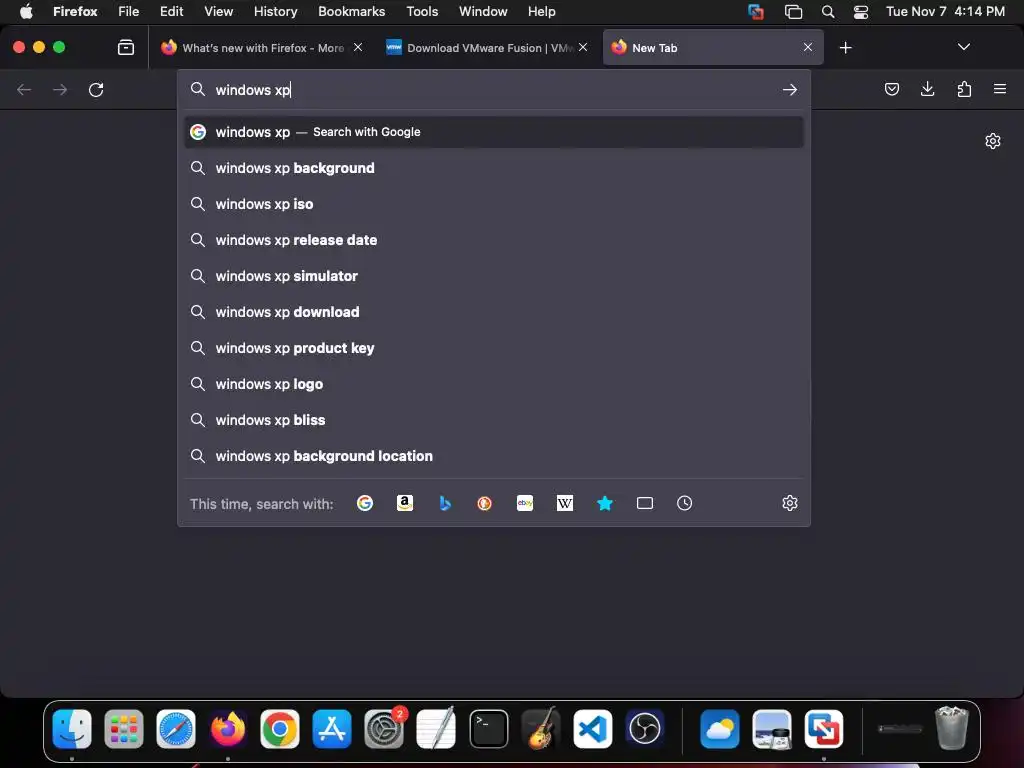Screen dimensions: 1024x768
Task: Open GarageBand from the dock
Action: pyautogui.click(x=541, y=729)
